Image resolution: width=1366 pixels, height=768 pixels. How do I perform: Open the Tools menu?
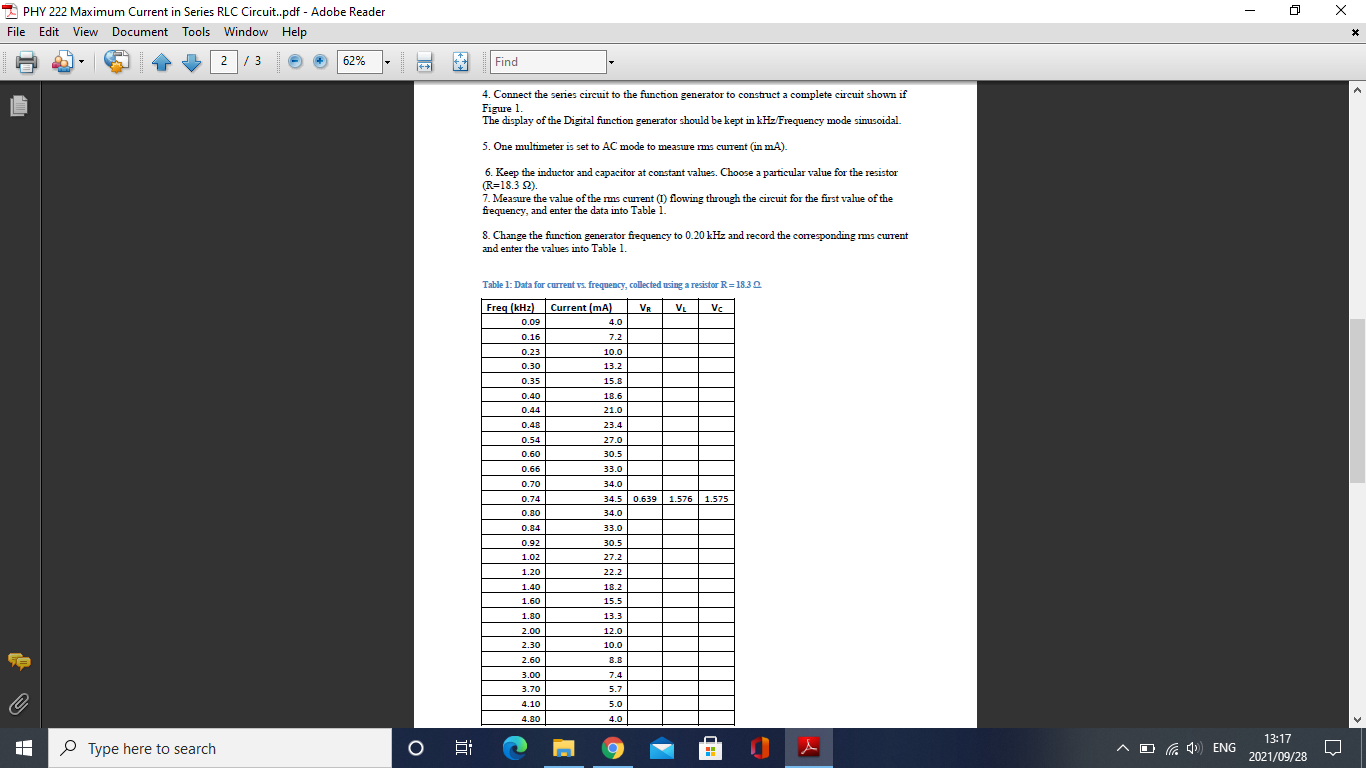pyautogui.click(x=196, y=32)
